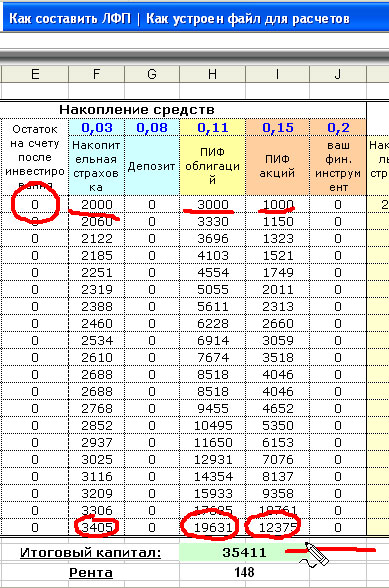389x588 pixels.
Task: Select the cell with value 6228
Action: (213, 324)
